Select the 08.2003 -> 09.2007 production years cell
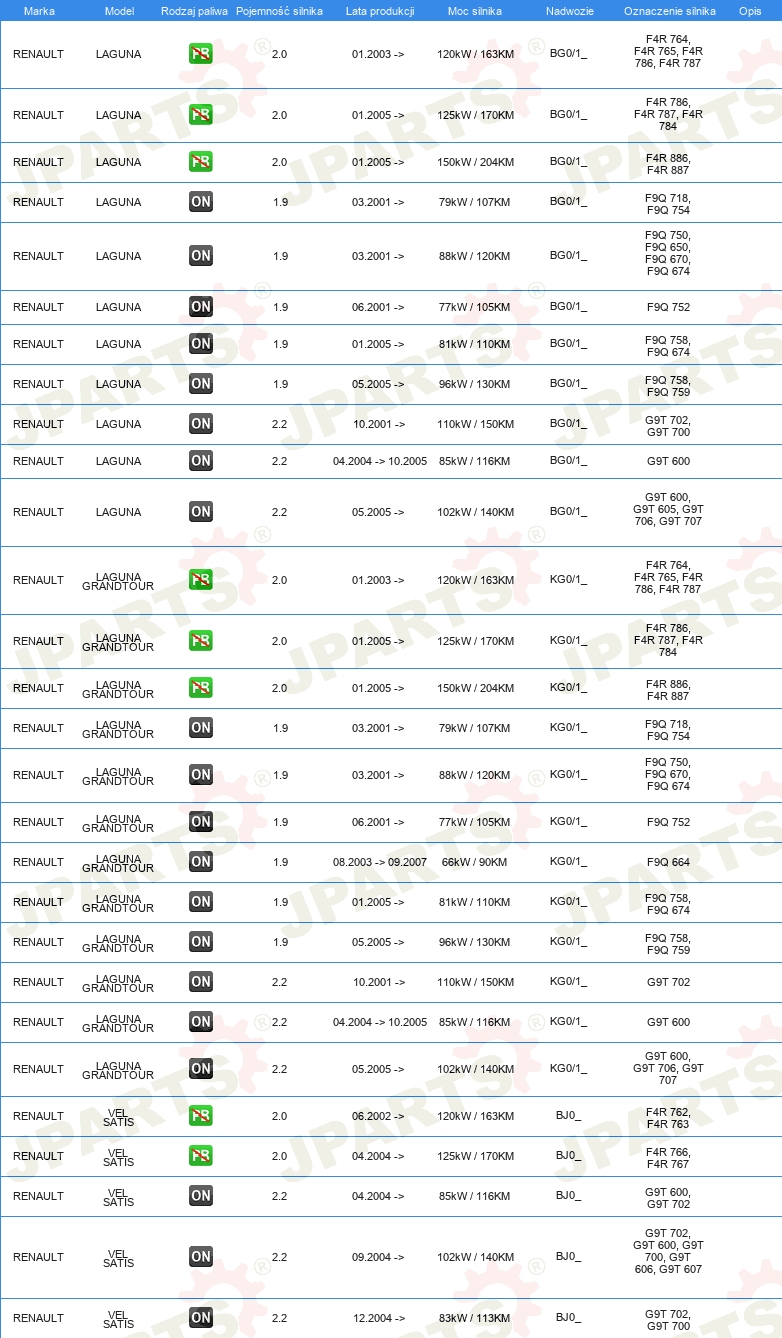Screen dimensions: 782x1338 click(x=380, y=862)
